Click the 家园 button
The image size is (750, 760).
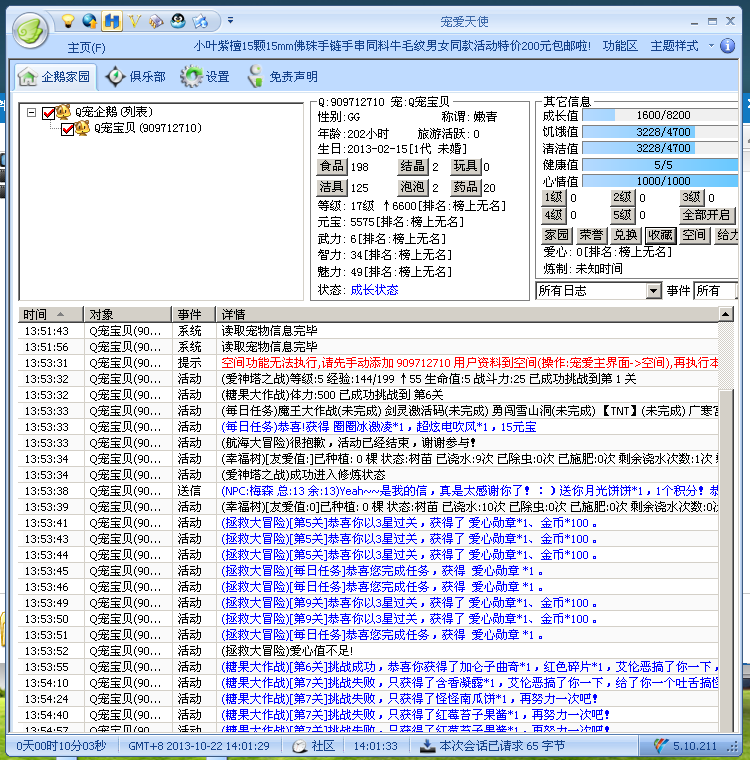[557, 235]
